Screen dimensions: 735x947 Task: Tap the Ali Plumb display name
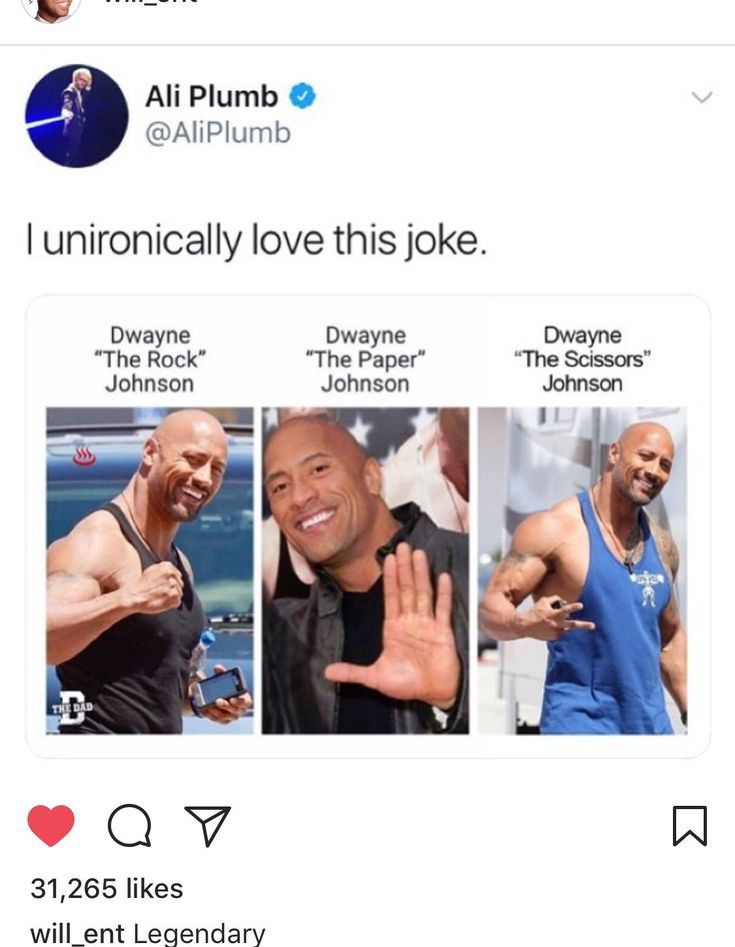[x=211, y=96]
